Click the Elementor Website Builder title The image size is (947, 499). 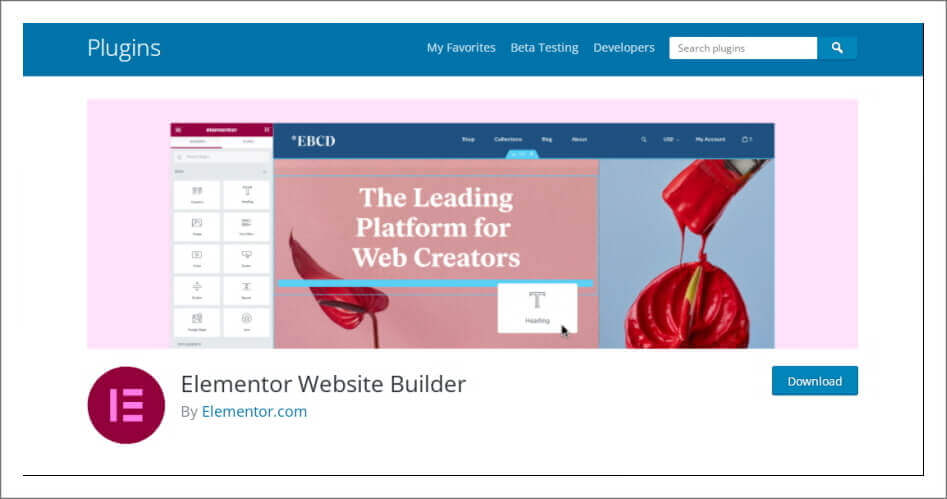(x=323, y=384)
